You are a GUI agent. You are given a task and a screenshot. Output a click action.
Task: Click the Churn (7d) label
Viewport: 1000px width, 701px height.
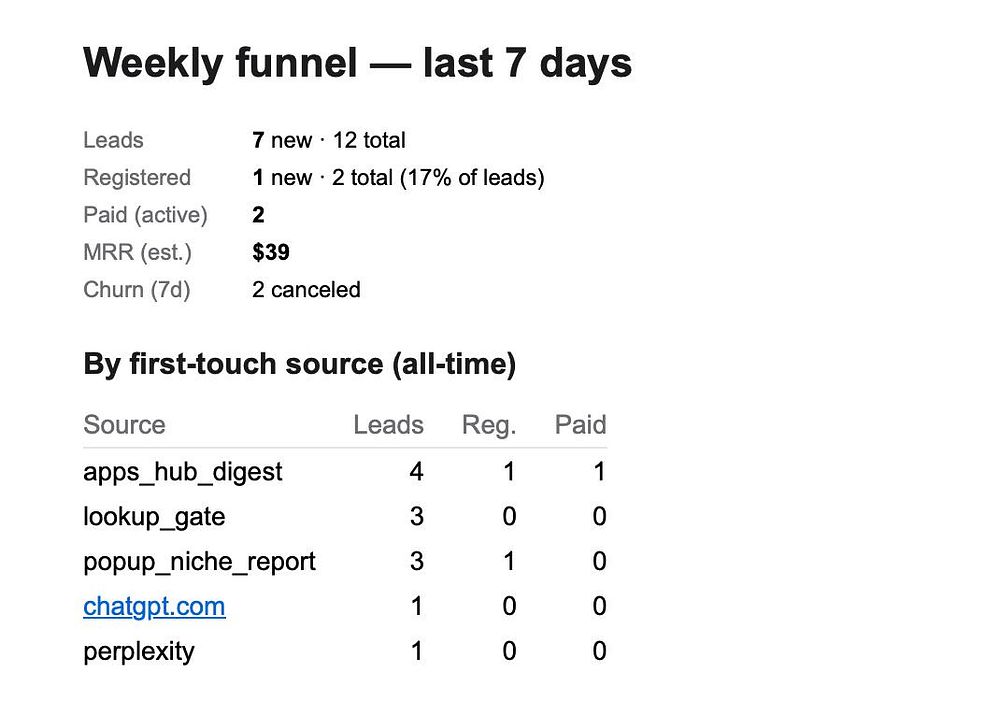(x=136, y=290)
